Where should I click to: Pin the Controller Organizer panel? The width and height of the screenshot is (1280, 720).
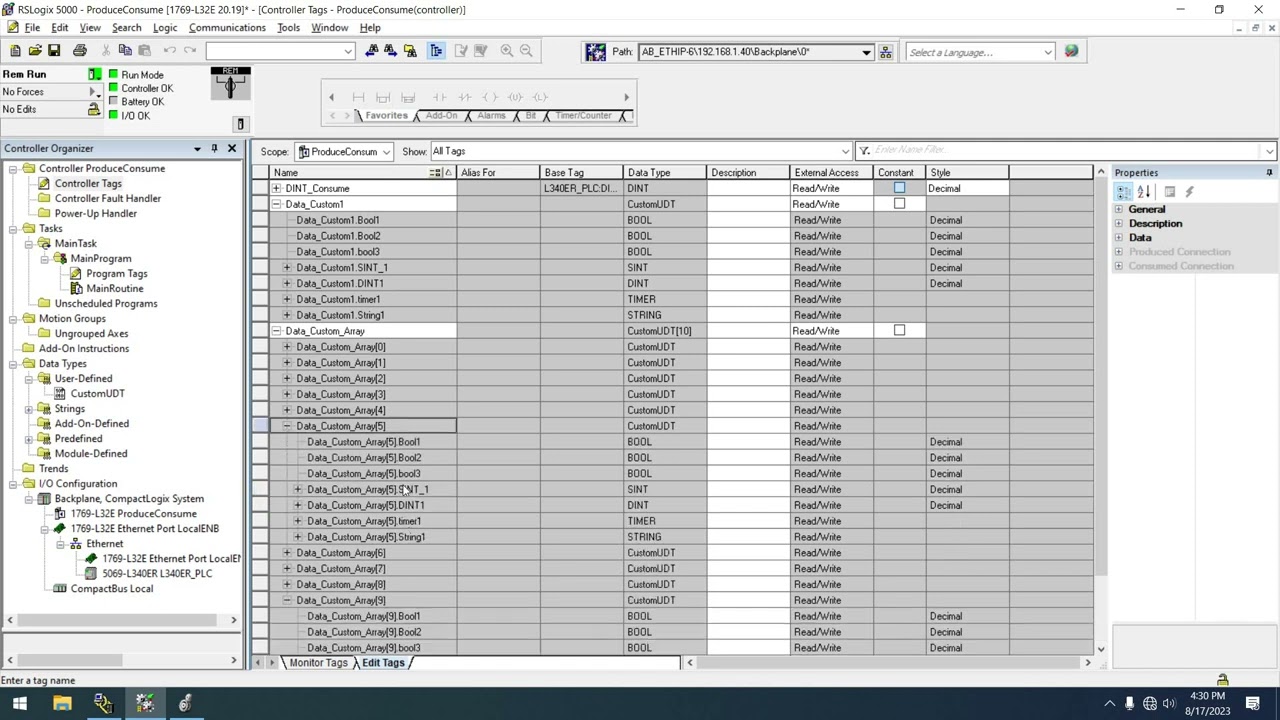(214, 149)
